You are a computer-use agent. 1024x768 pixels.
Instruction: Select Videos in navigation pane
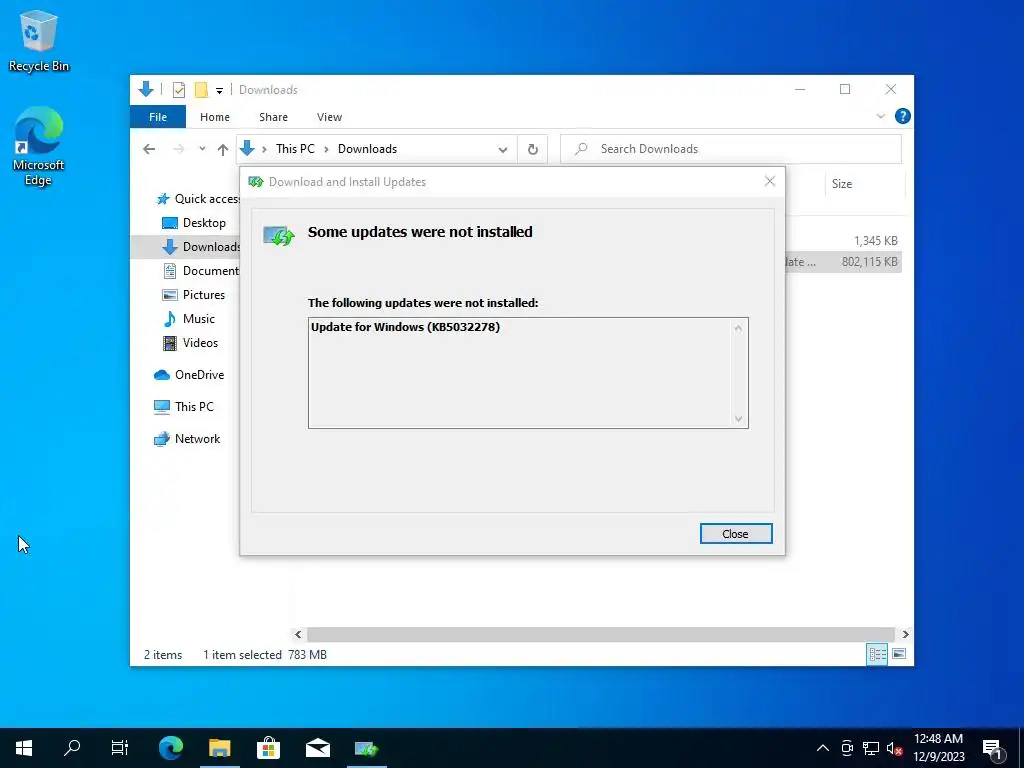191,343
